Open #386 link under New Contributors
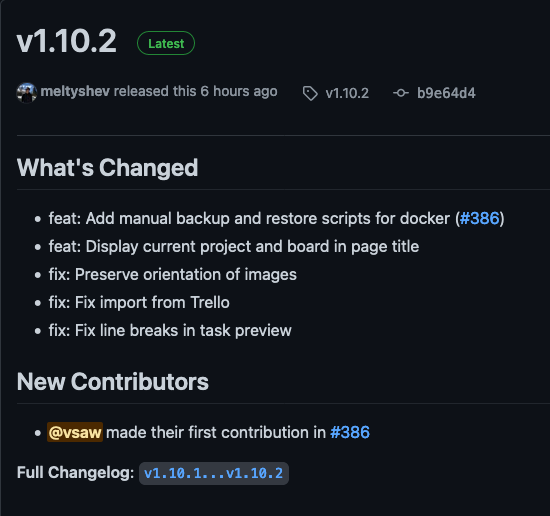Viewport: 550px width, 516px height. pos(350,432)
